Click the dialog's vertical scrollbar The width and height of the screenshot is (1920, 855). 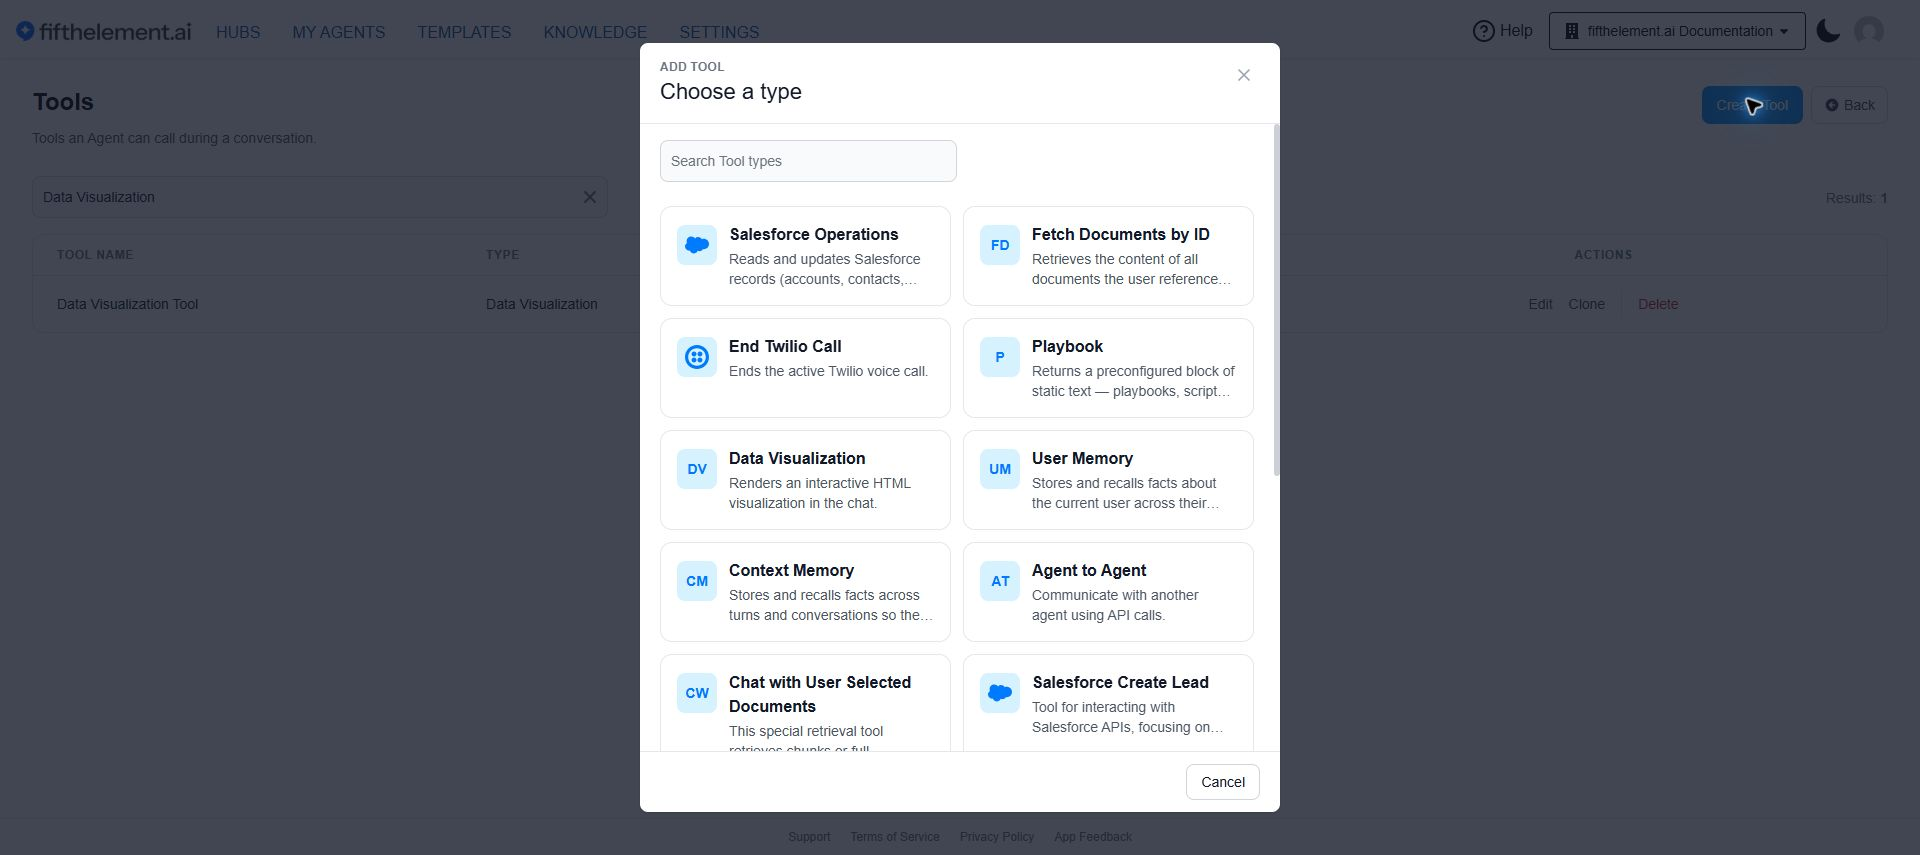[x=1276, y=300]
